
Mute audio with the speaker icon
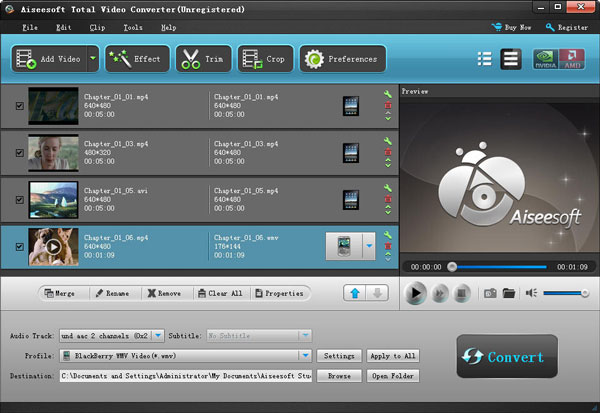tap(533, 294)
